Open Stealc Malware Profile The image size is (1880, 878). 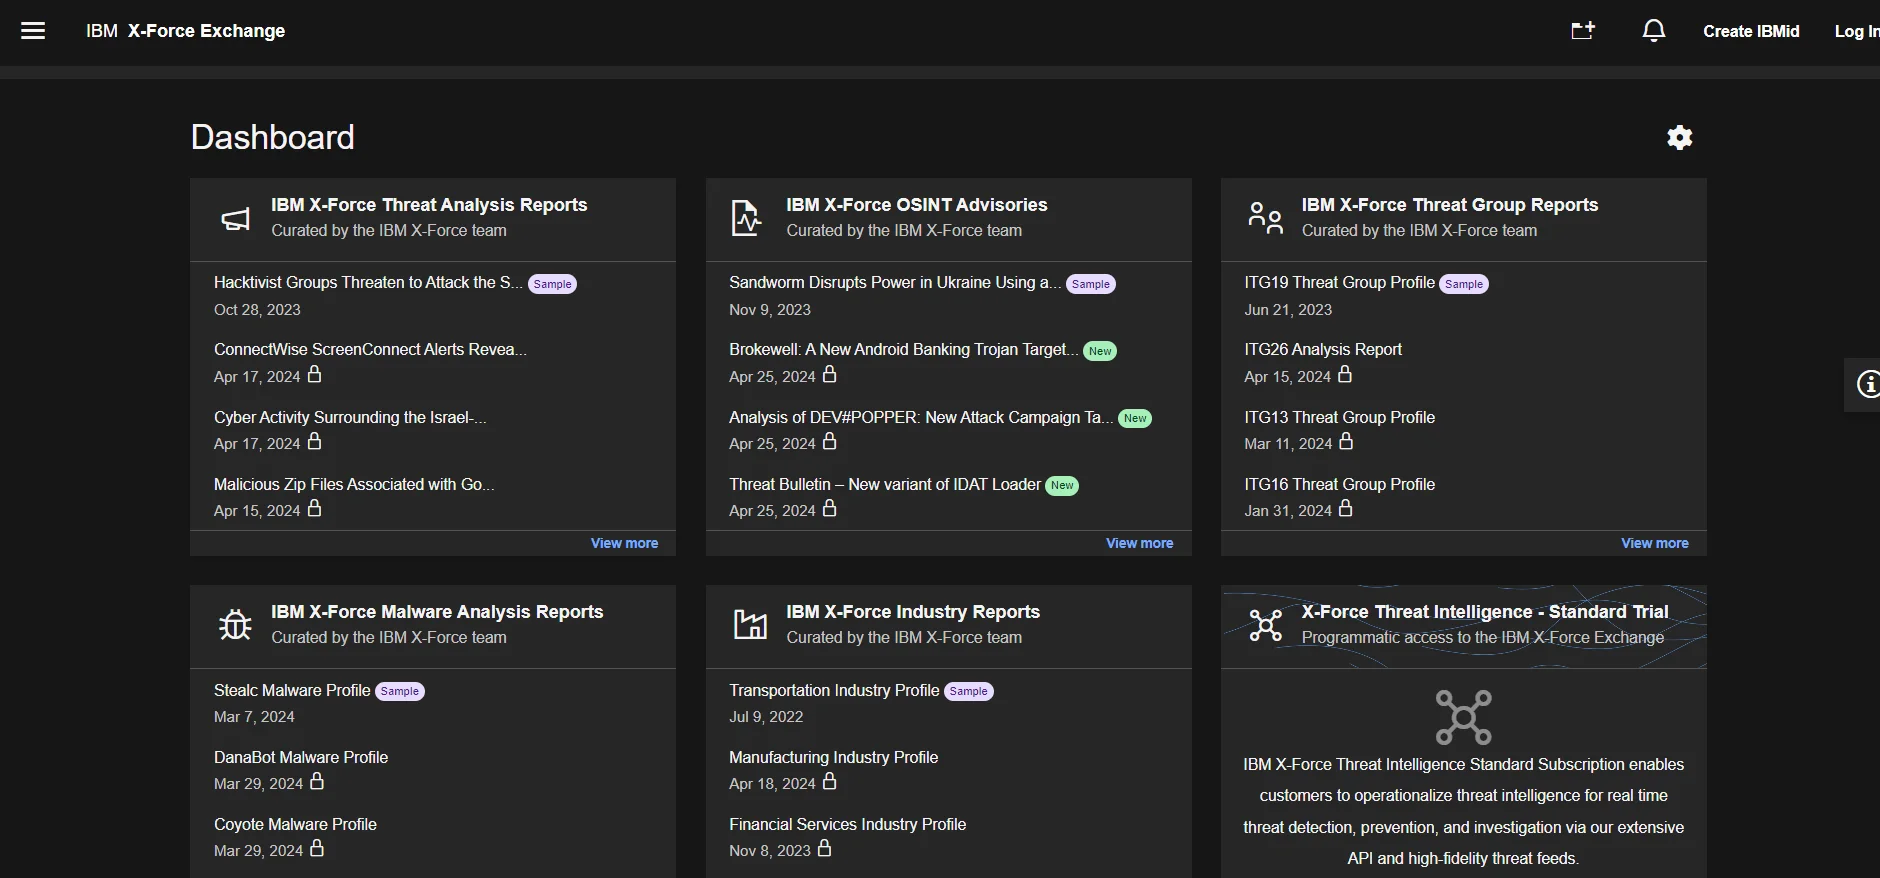292,690
